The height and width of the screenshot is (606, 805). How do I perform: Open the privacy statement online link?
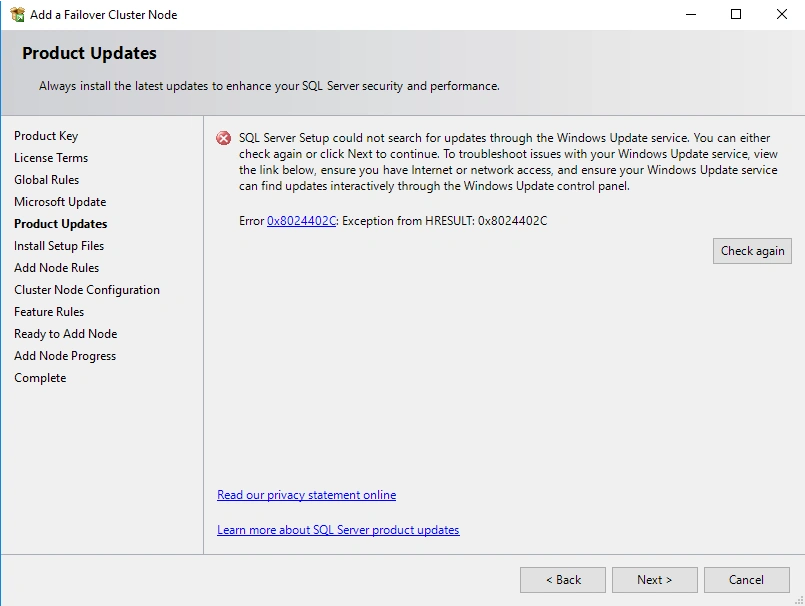[x=306, y=495]
